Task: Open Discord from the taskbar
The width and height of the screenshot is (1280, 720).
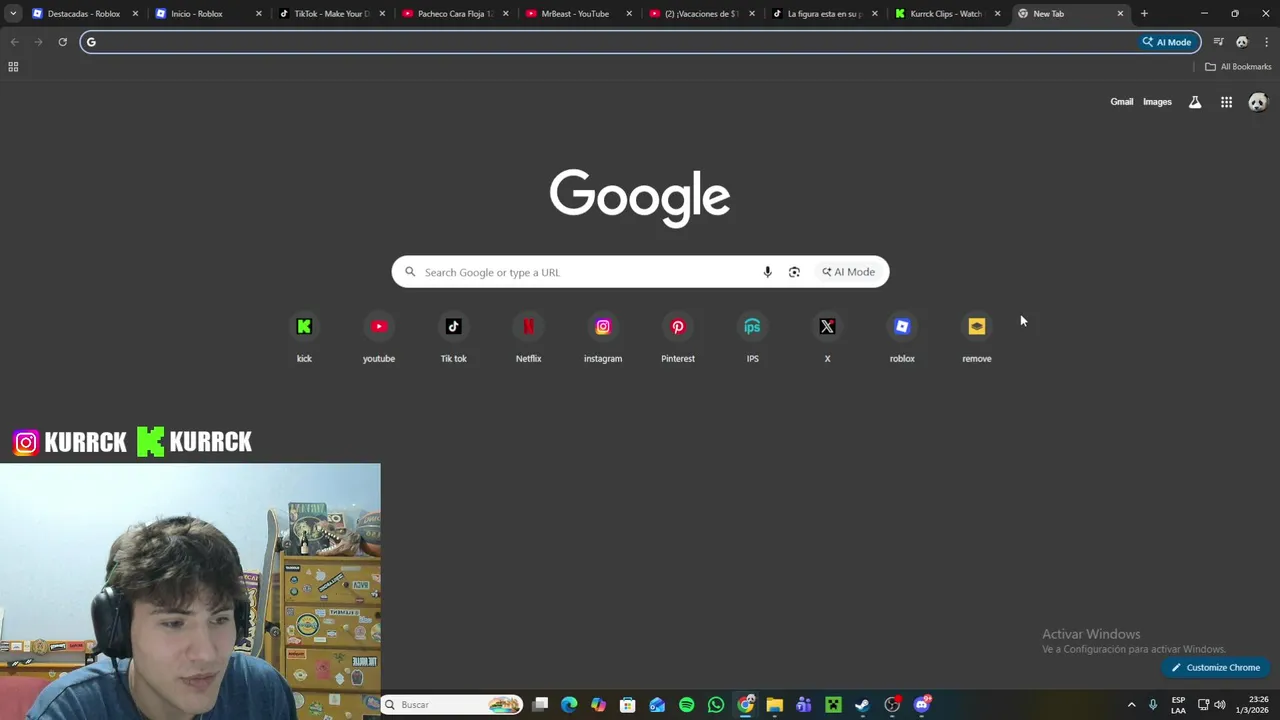Action: [x=921, y=705]
